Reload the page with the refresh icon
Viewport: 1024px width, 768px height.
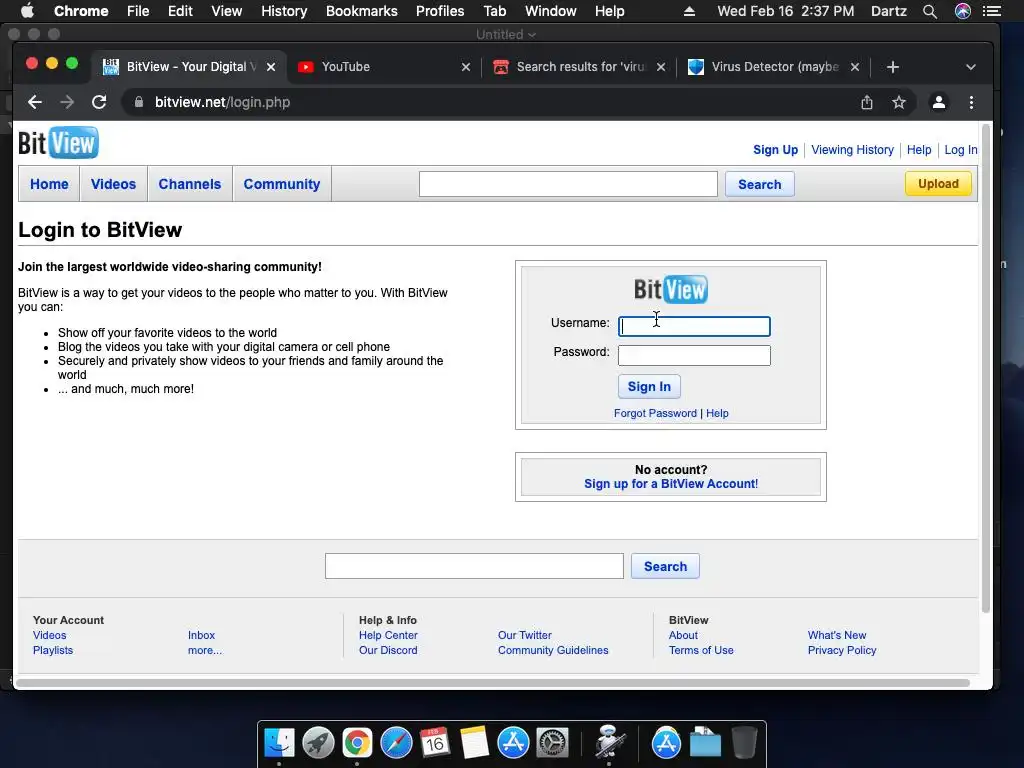(x=99, y=102)
